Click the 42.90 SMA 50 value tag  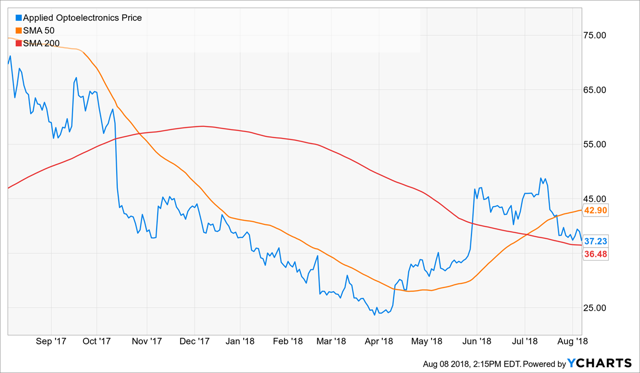(596, 211)
